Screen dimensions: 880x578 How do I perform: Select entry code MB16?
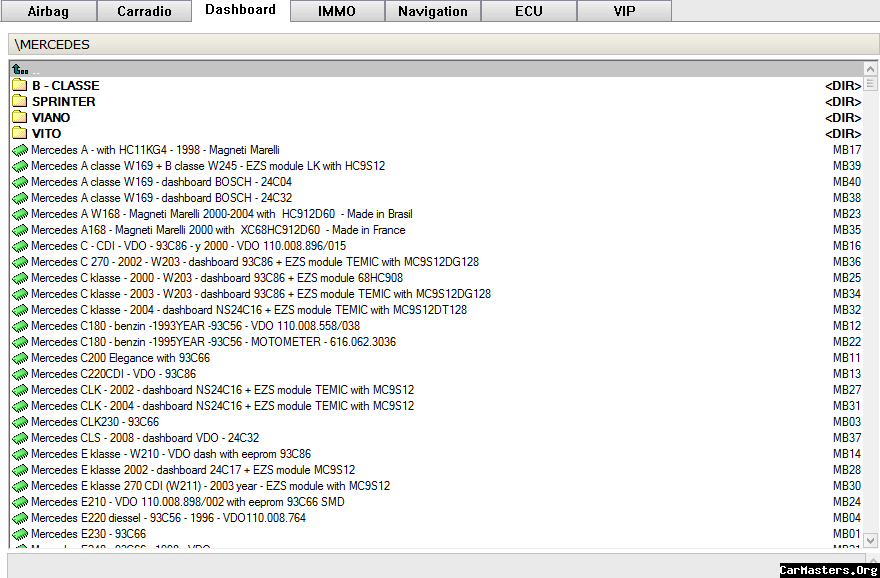(x=847, y=246)
